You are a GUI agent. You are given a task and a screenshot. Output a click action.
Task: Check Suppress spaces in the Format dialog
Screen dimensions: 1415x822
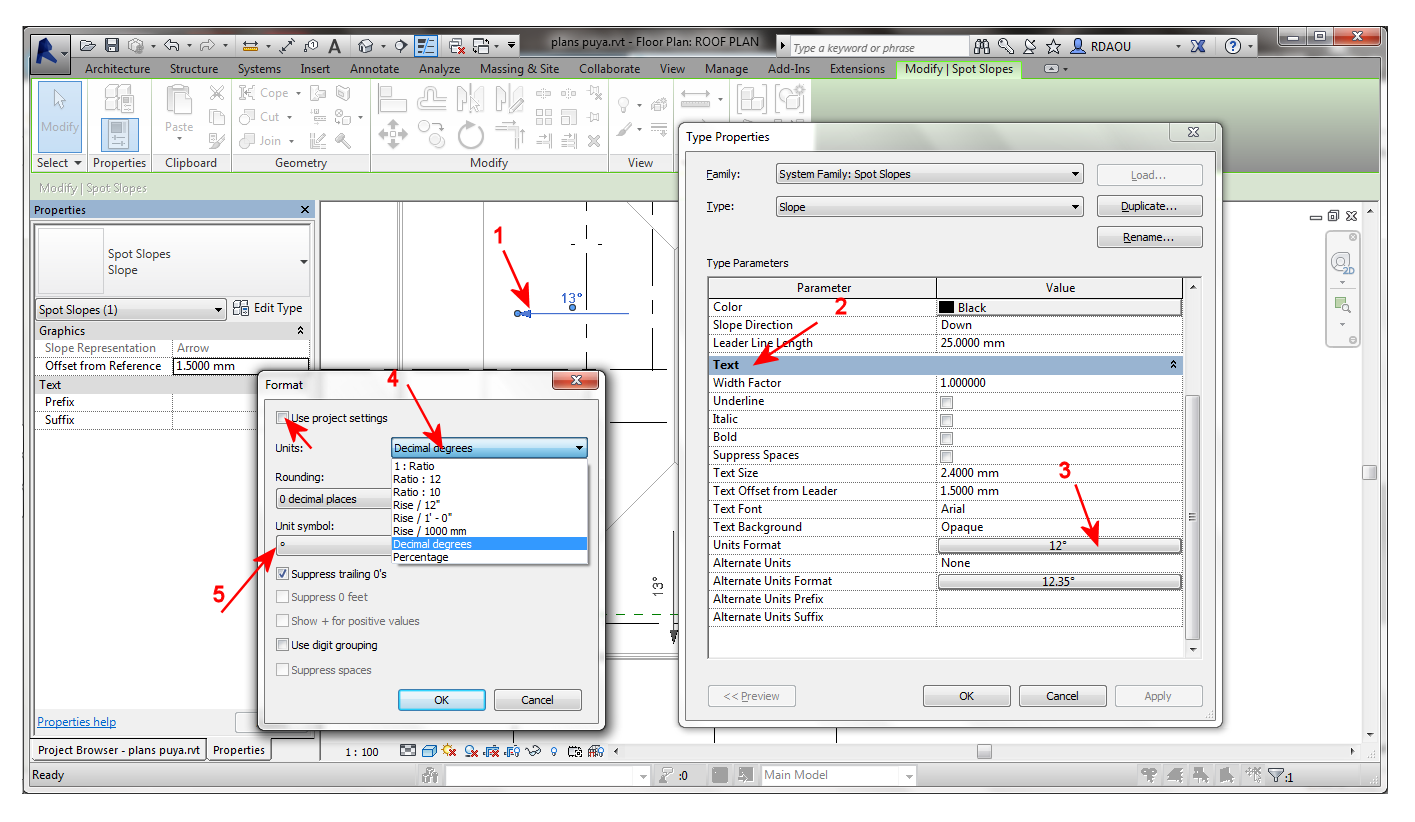coord(284,670)
